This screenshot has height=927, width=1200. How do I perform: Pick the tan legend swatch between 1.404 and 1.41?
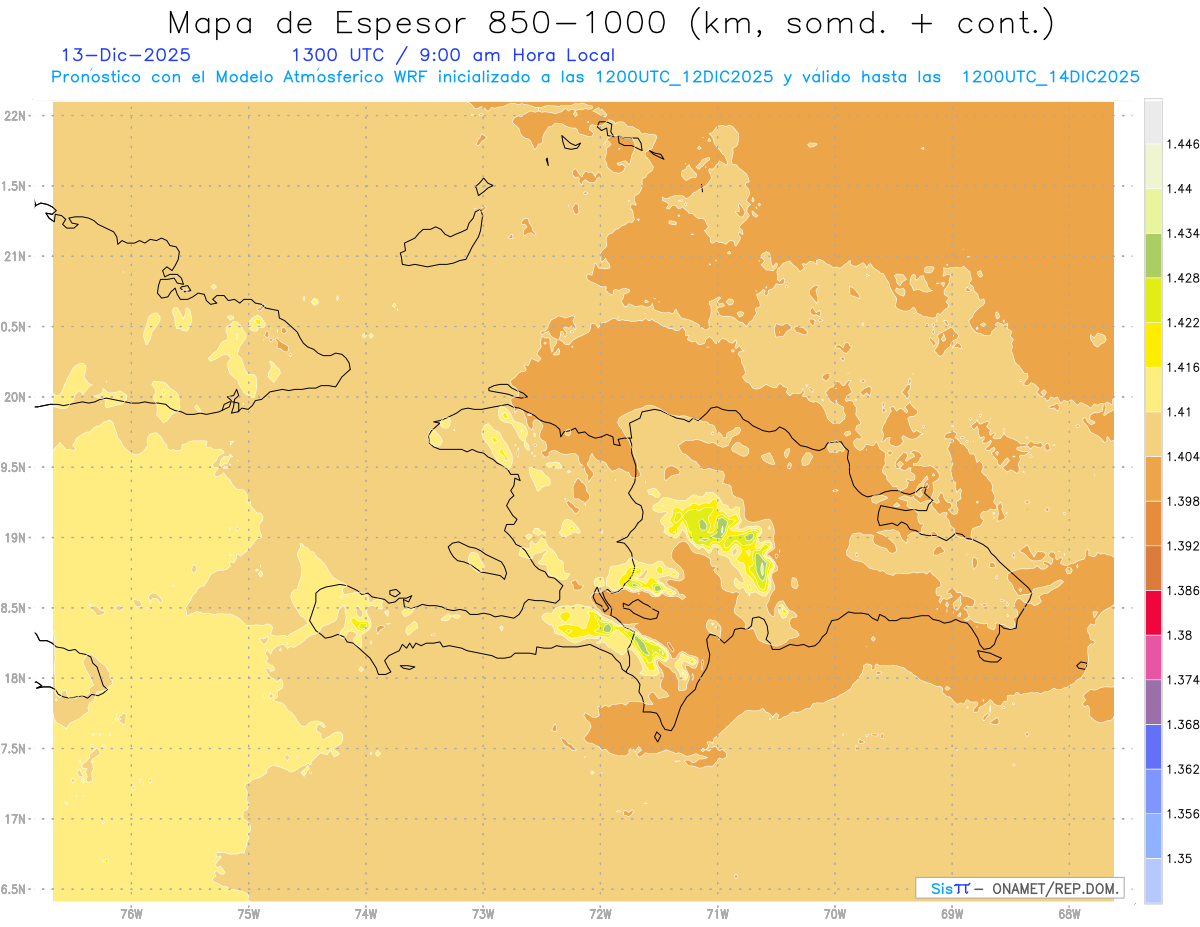coord(1153,434)
